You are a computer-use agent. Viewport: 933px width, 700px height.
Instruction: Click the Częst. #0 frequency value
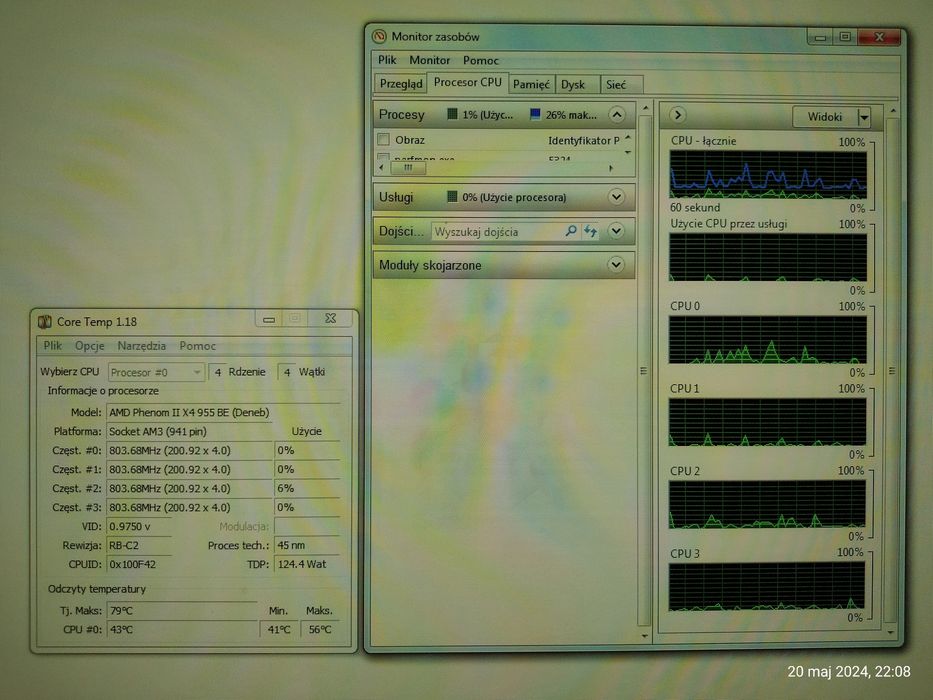click(x=189, y=450)
